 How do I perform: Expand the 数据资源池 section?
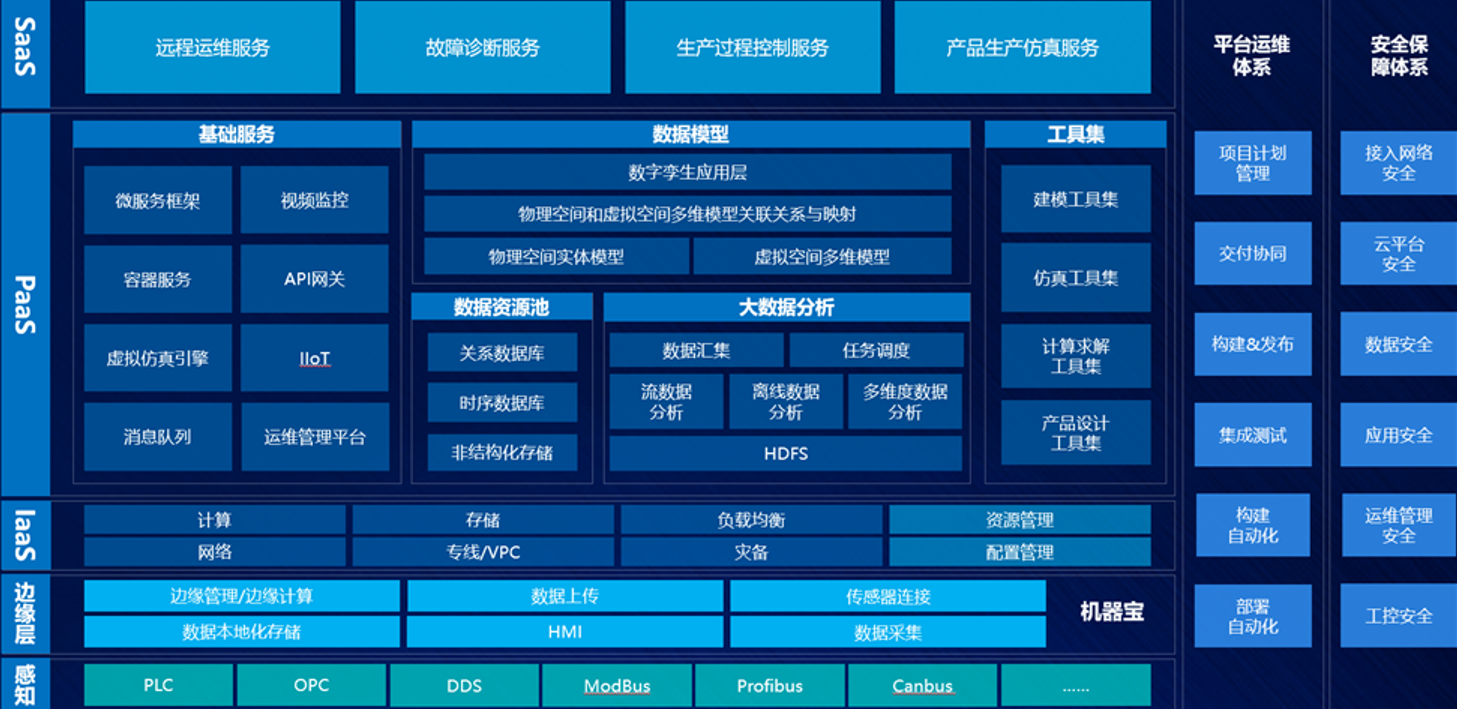[502, 307]
